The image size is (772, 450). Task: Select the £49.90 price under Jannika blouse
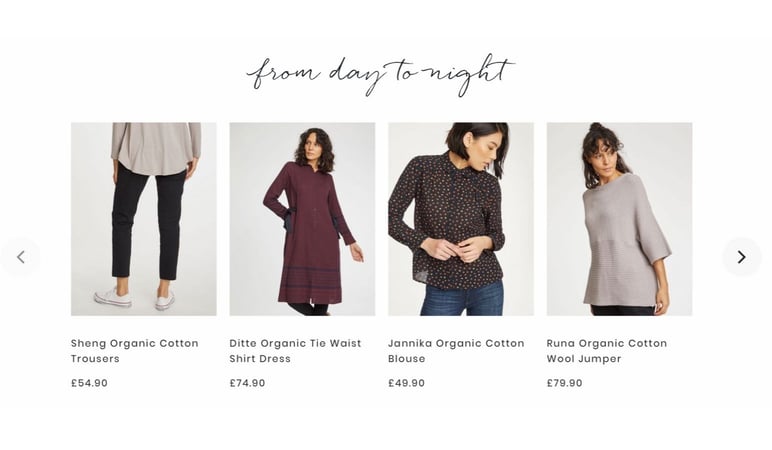(x=406, y=383)
